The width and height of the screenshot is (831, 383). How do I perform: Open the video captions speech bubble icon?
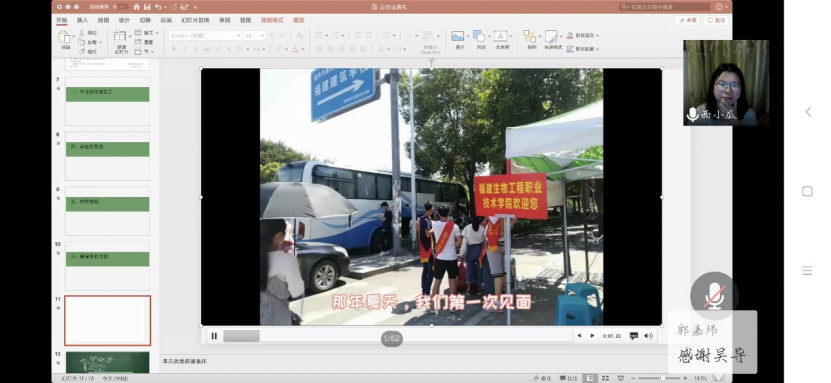click(x=633, y=336)
